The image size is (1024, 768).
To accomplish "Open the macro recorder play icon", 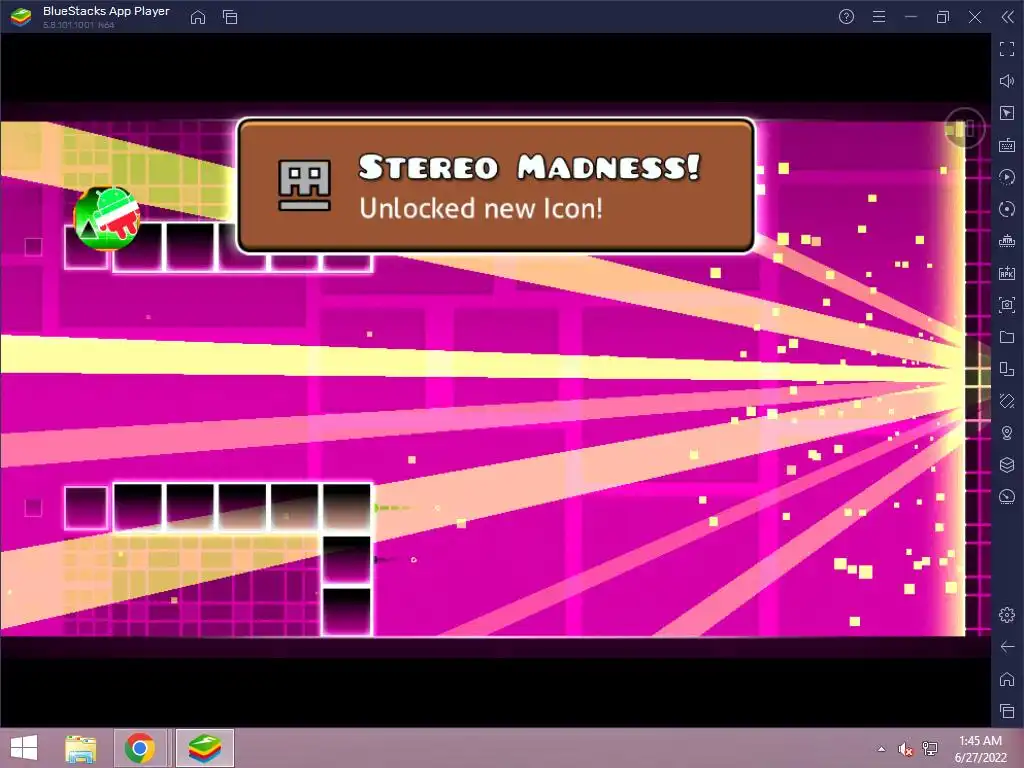I will pos(1007,177).
